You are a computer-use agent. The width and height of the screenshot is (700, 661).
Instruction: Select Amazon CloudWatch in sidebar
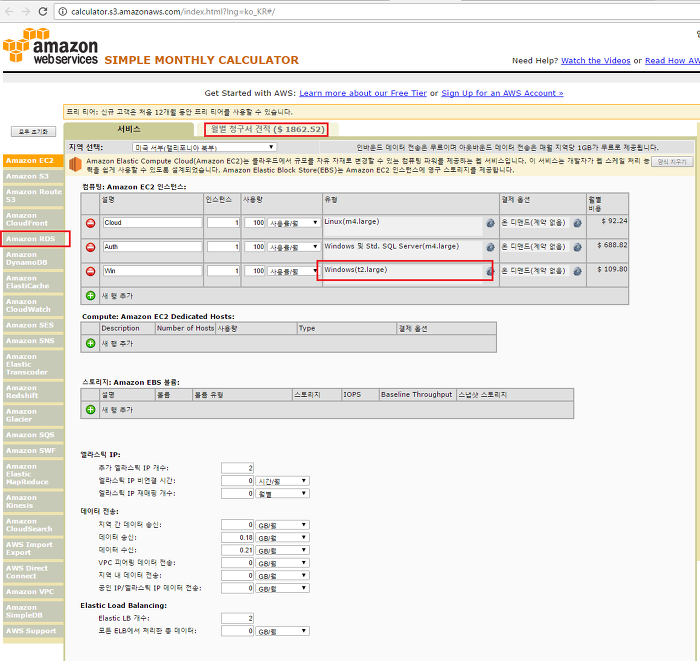[33, 305]
